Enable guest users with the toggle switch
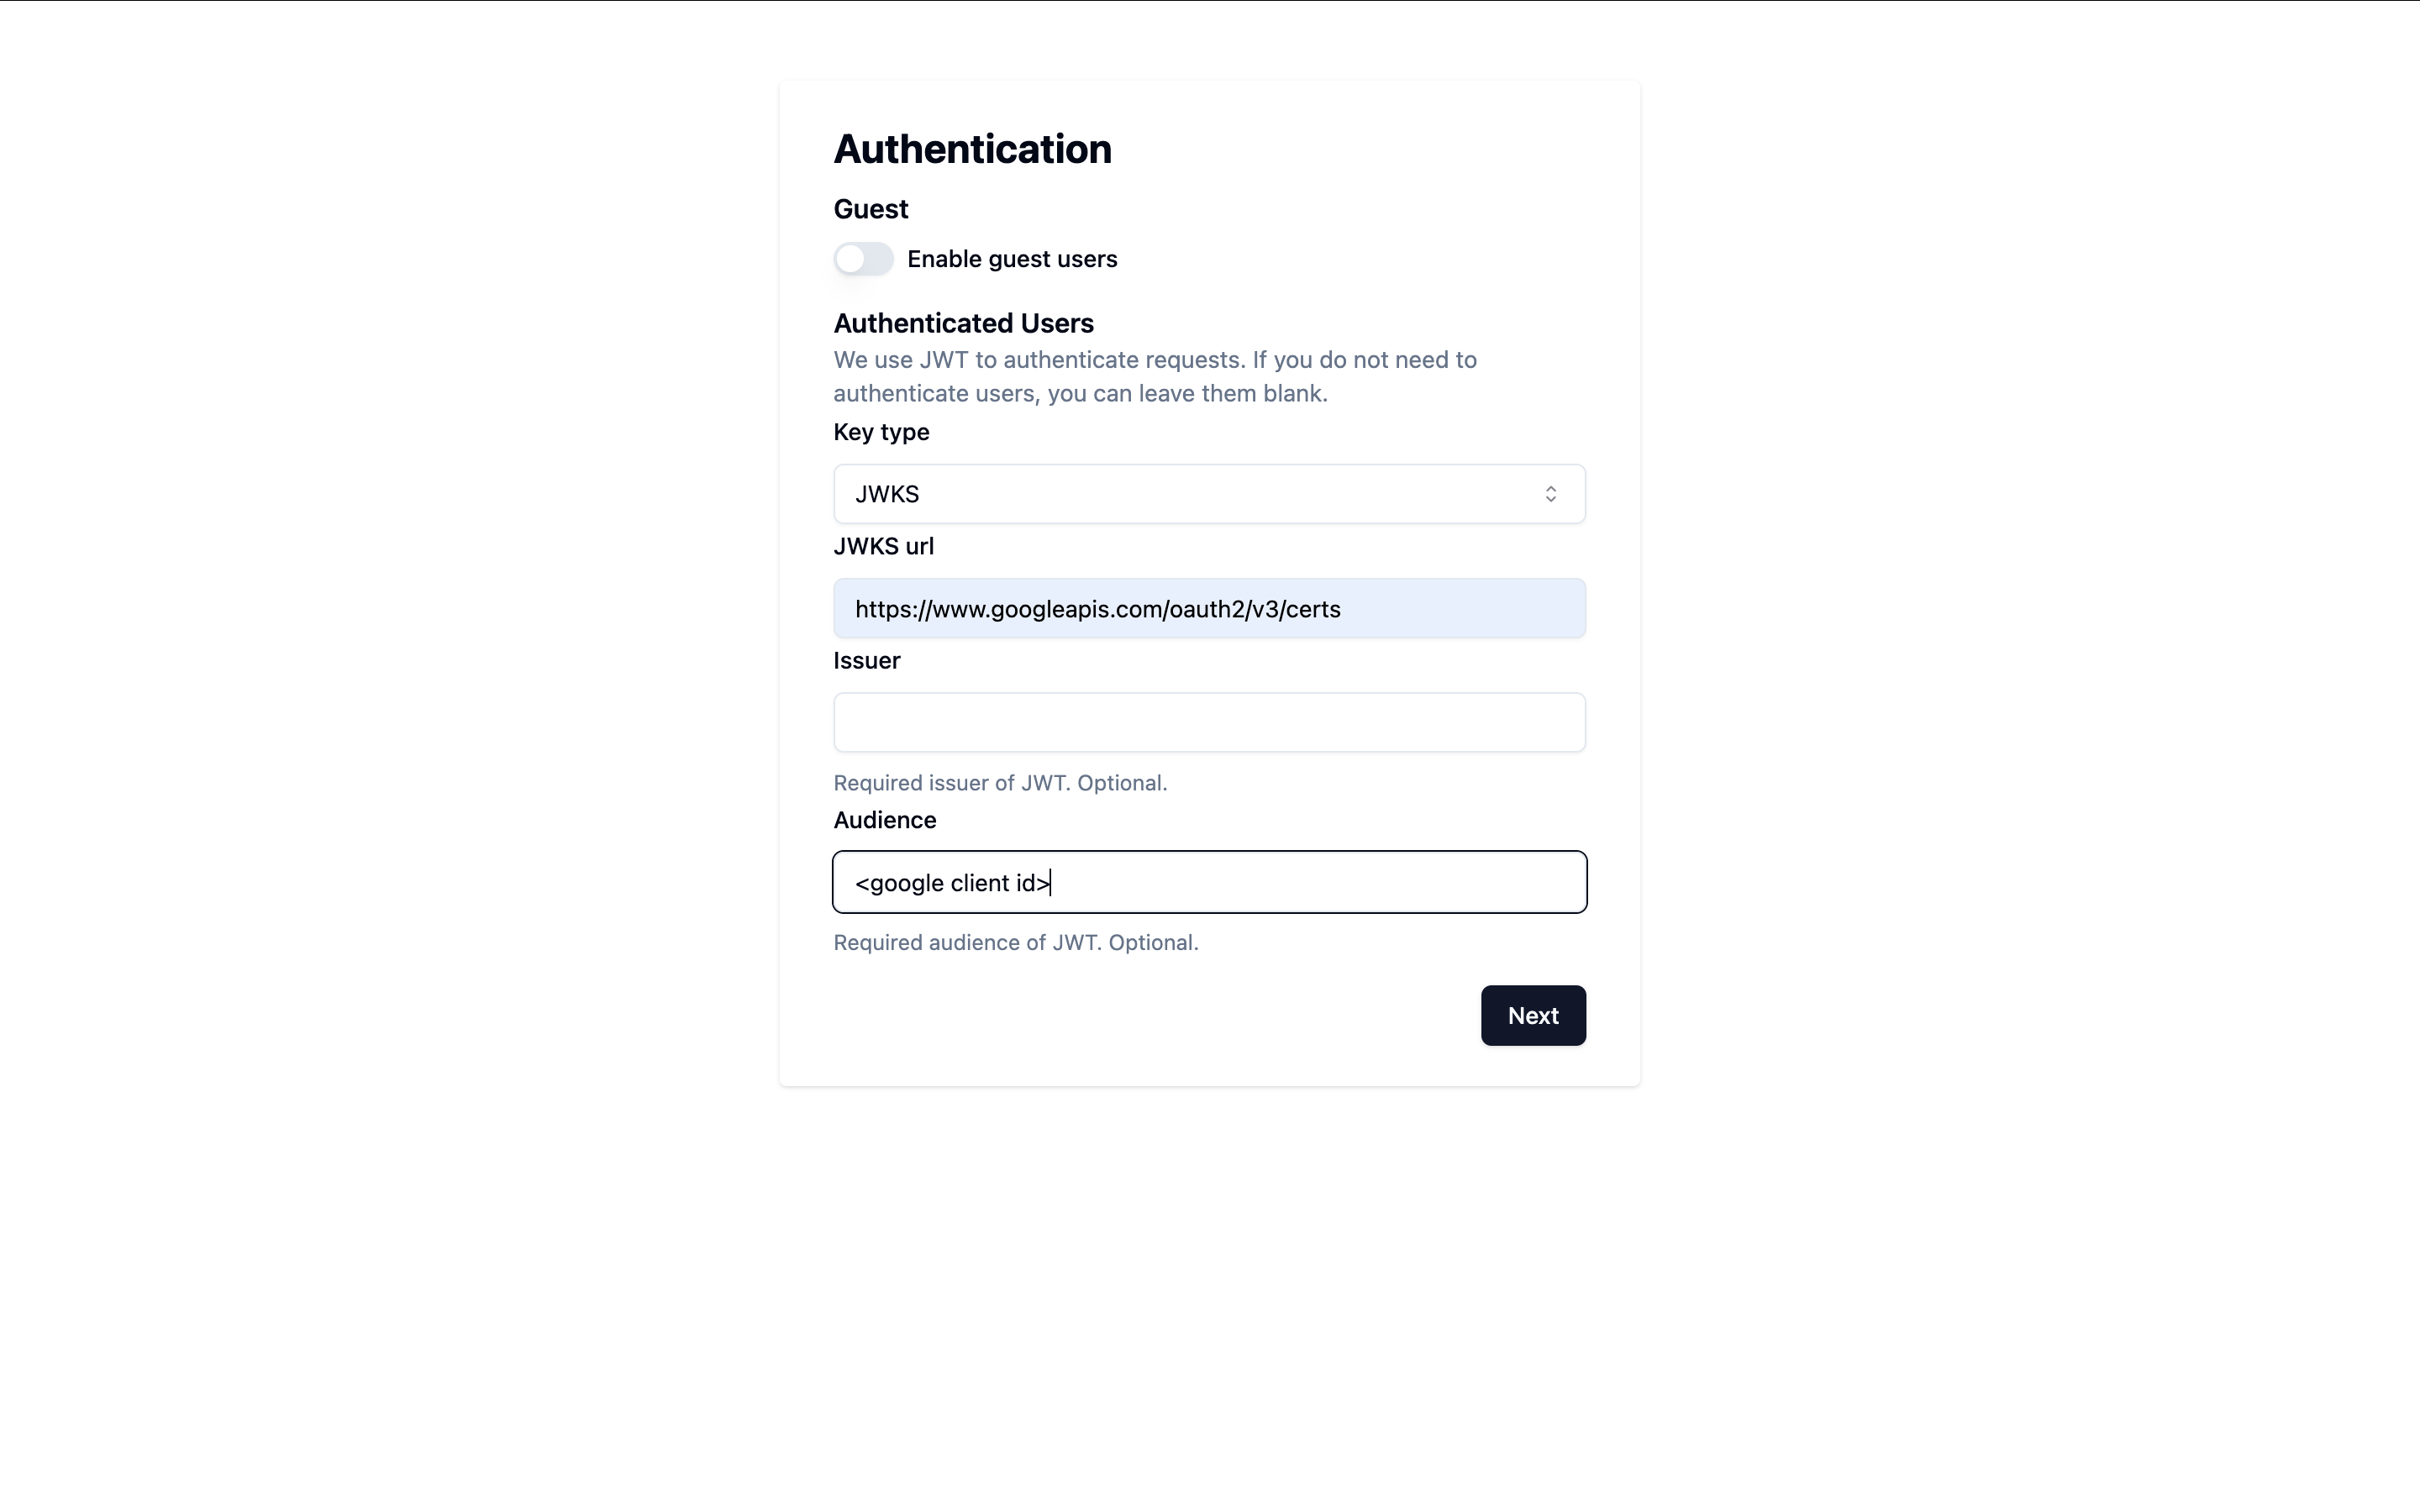This screenshot has width=2420, height=1512. [x=864, y=258]
